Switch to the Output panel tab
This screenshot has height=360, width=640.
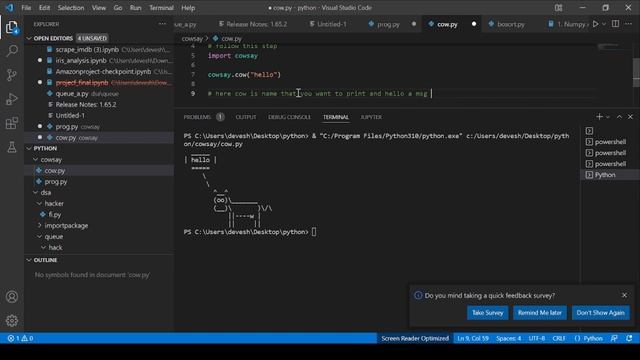coord(246,117)
